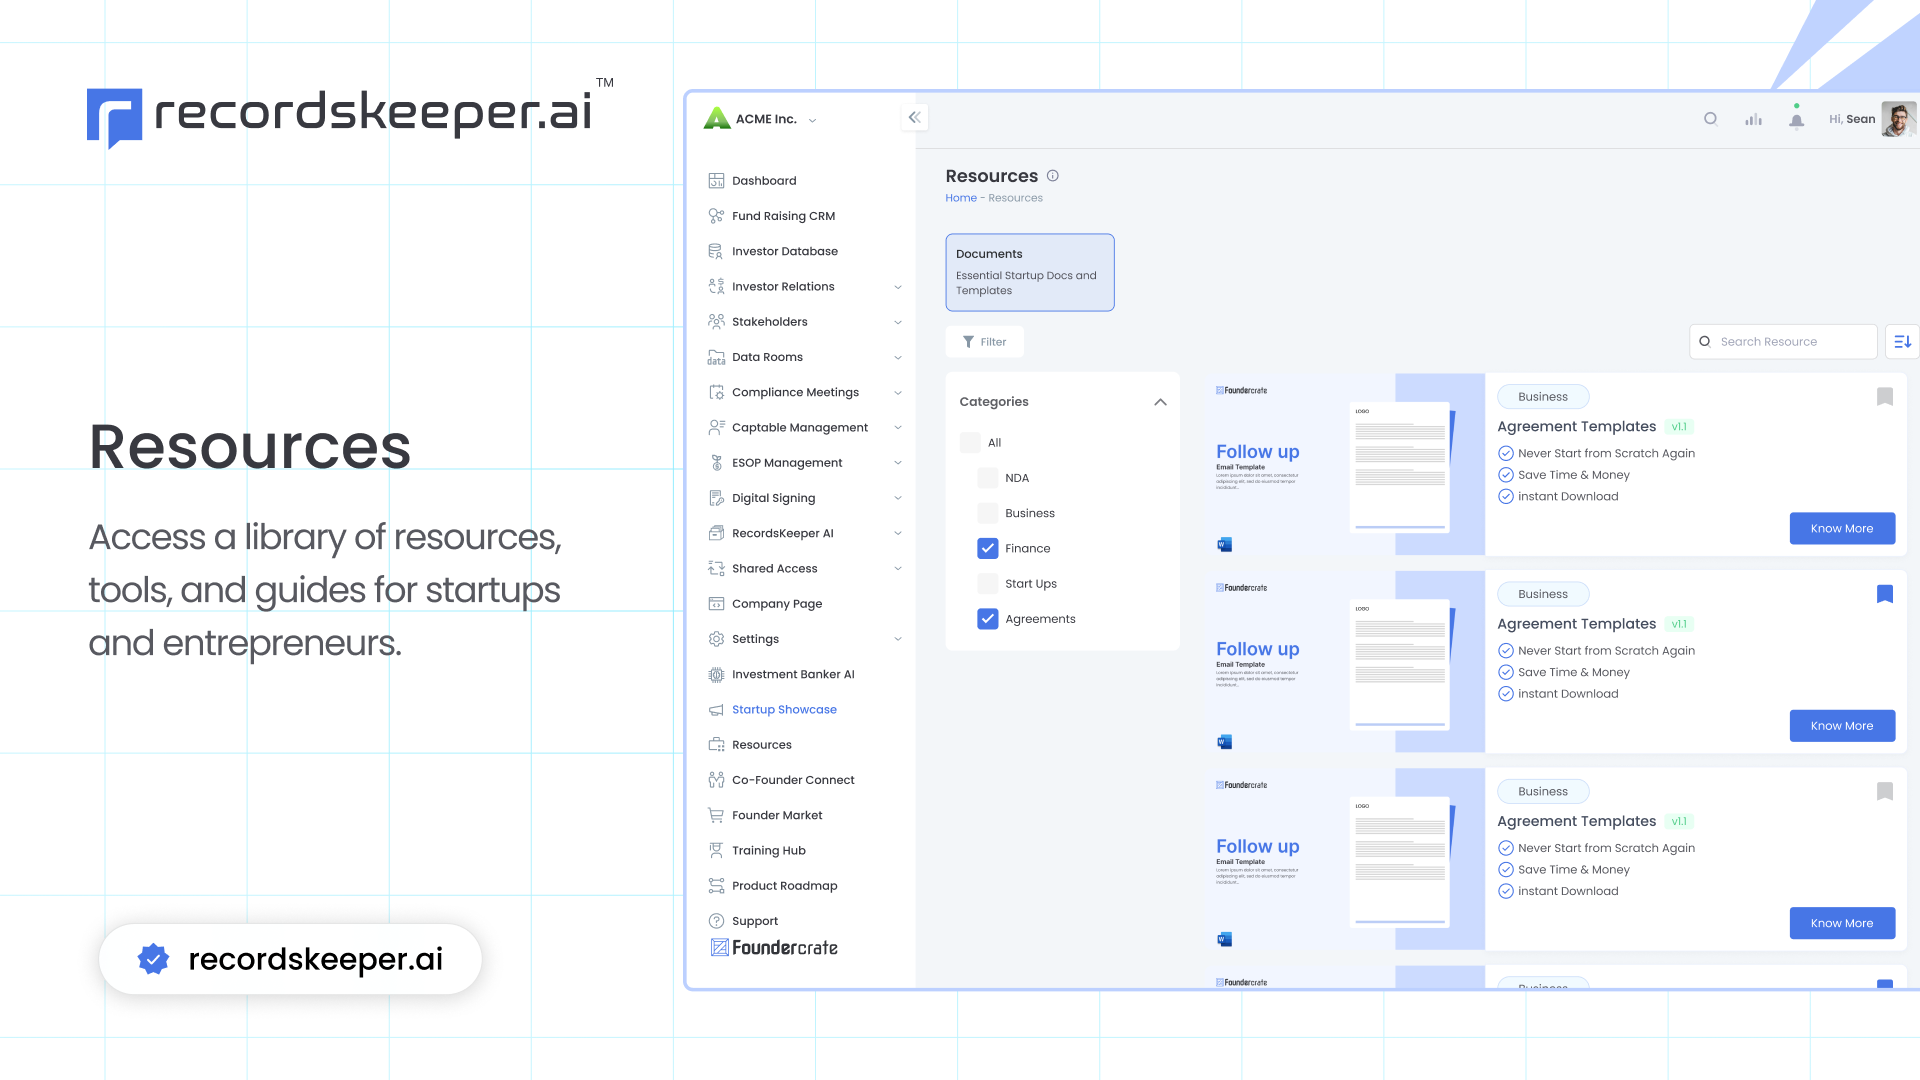Expand the Investor Relations submenu
1920x1080 pixels.
click(898, 287)
